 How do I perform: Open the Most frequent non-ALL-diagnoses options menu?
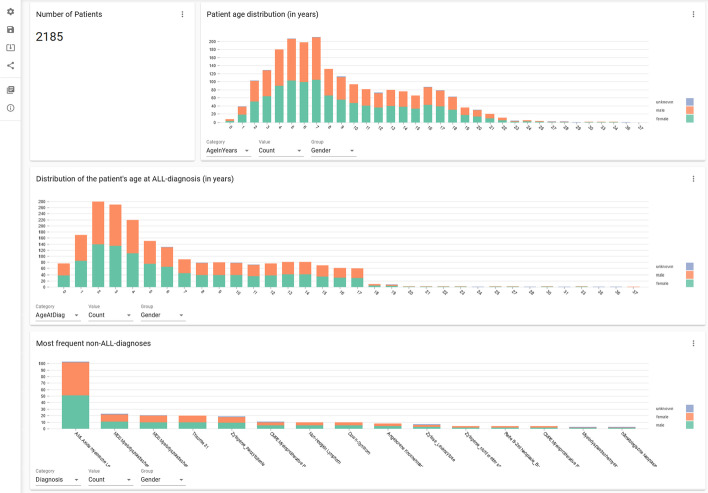[x=693, y=343]
